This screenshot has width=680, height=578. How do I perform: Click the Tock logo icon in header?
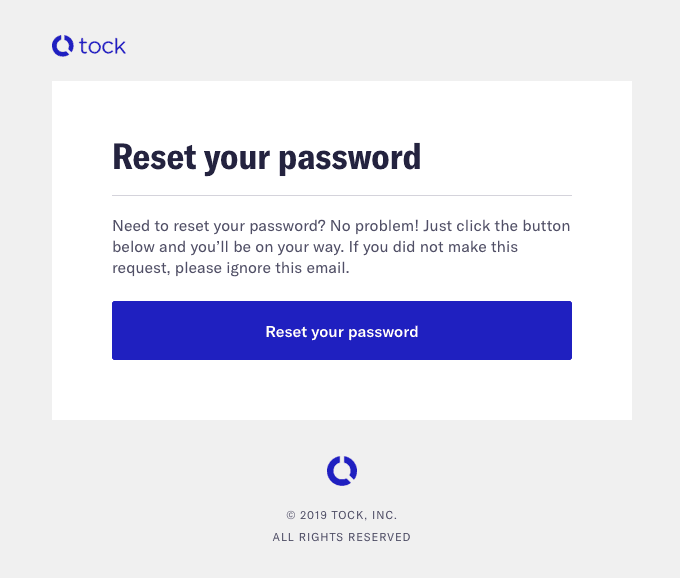pyautogui.click(x=63, y=46)
